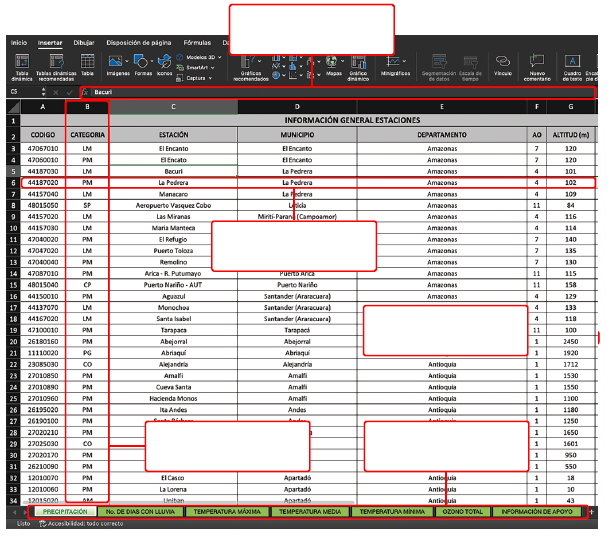
Task: Open the Minigráficos dropdown
Action: tap(404, 61)
